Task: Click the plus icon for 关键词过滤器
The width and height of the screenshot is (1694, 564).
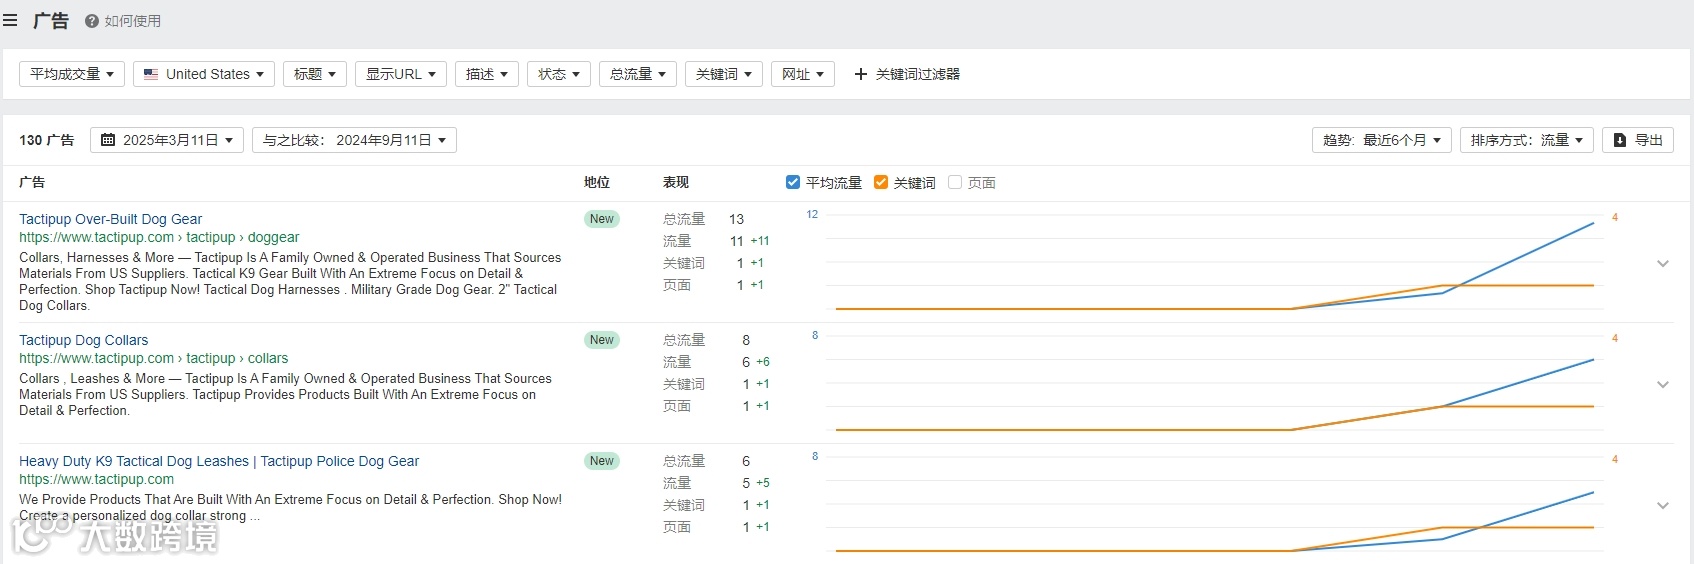Action: click(x=860, y=74)
